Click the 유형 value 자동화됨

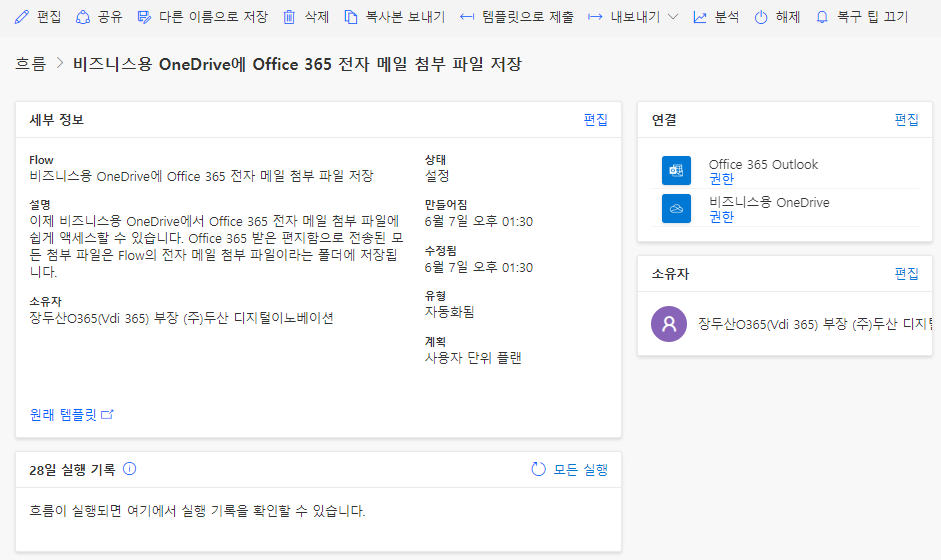[x=449, y=312]
